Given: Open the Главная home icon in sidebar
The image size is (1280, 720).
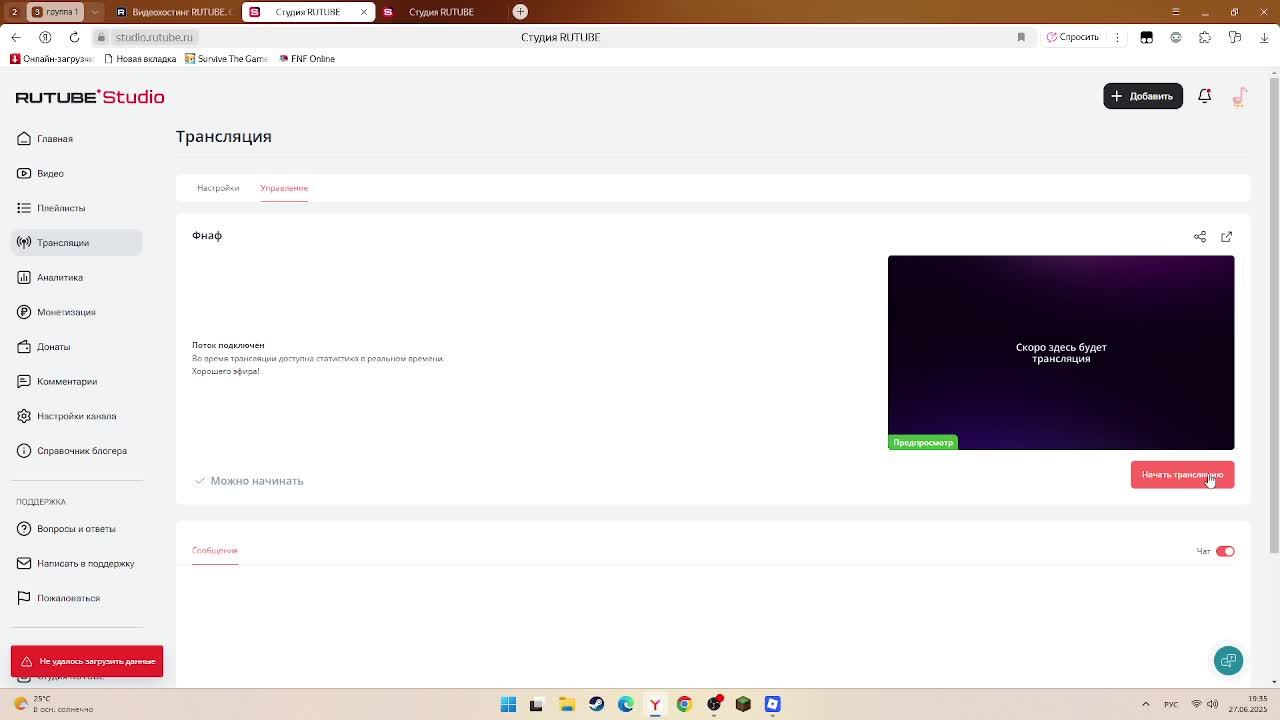Looking at the screenshot, I should coord(24,139).
